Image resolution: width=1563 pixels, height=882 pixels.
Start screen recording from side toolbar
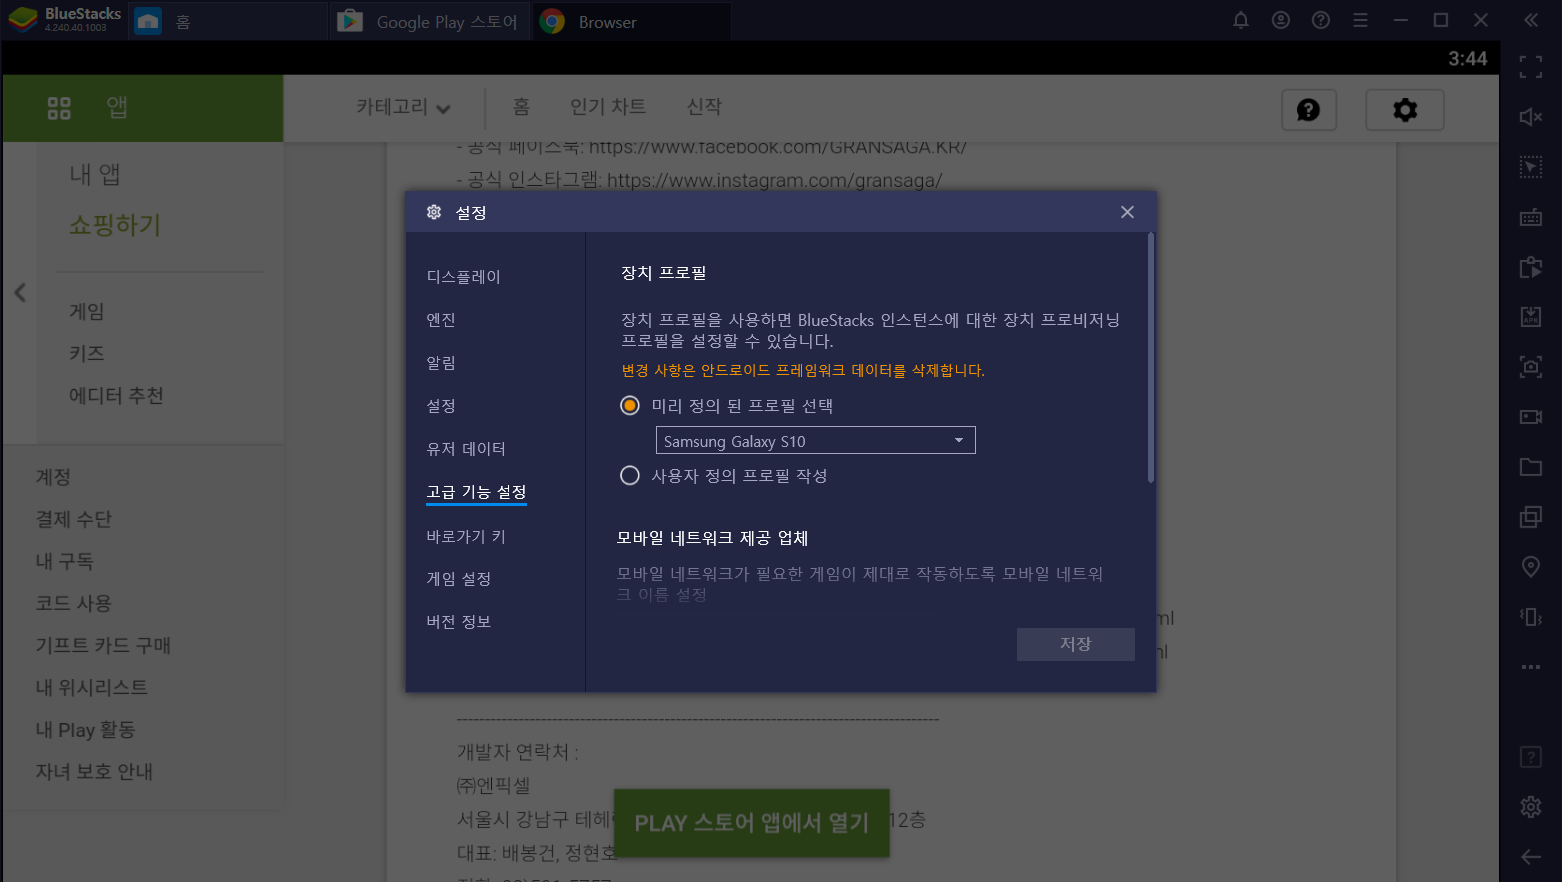(x=1531, y=417)
